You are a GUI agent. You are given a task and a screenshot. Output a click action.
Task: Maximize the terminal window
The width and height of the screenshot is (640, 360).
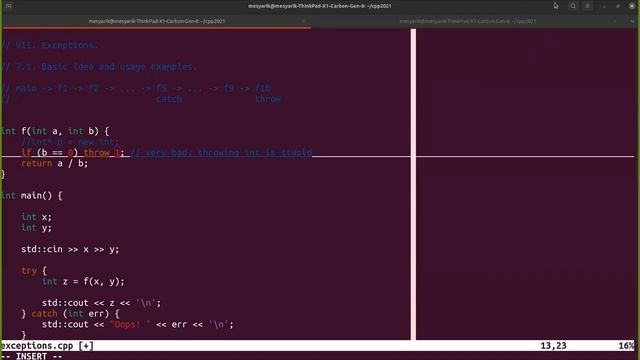(x=618, y=6)
